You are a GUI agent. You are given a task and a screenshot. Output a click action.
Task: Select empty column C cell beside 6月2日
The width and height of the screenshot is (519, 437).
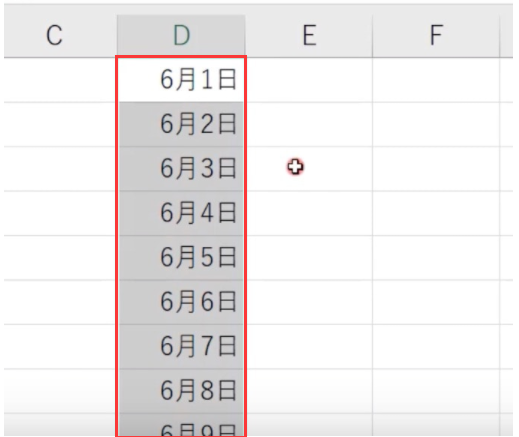click(x=60, y=124)
